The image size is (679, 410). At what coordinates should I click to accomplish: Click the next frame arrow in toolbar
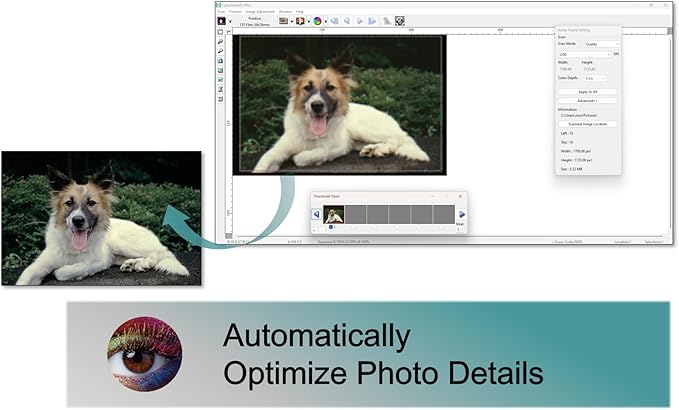[360, 20]
